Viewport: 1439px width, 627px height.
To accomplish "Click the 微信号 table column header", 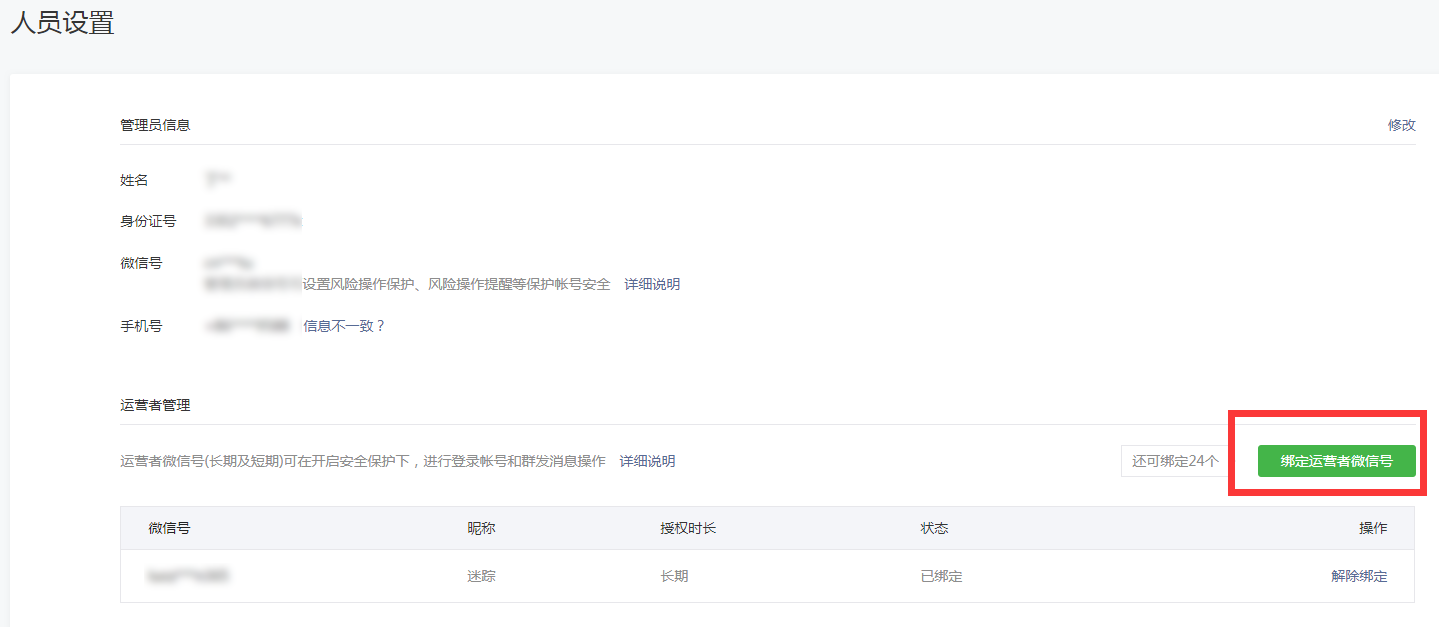I will 169,528.
